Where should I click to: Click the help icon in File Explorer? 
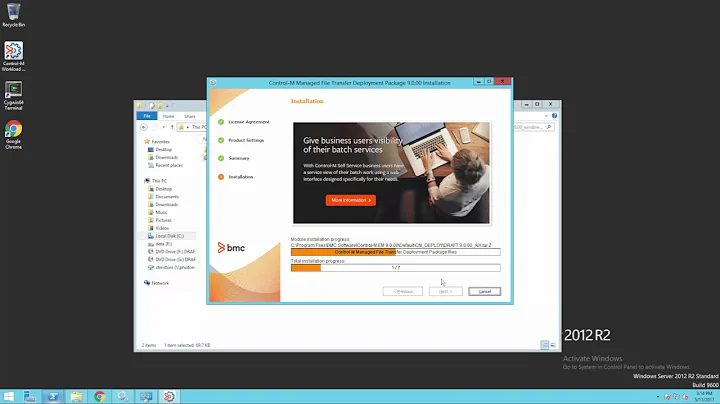pyautogui.click(x=554, y=116)
